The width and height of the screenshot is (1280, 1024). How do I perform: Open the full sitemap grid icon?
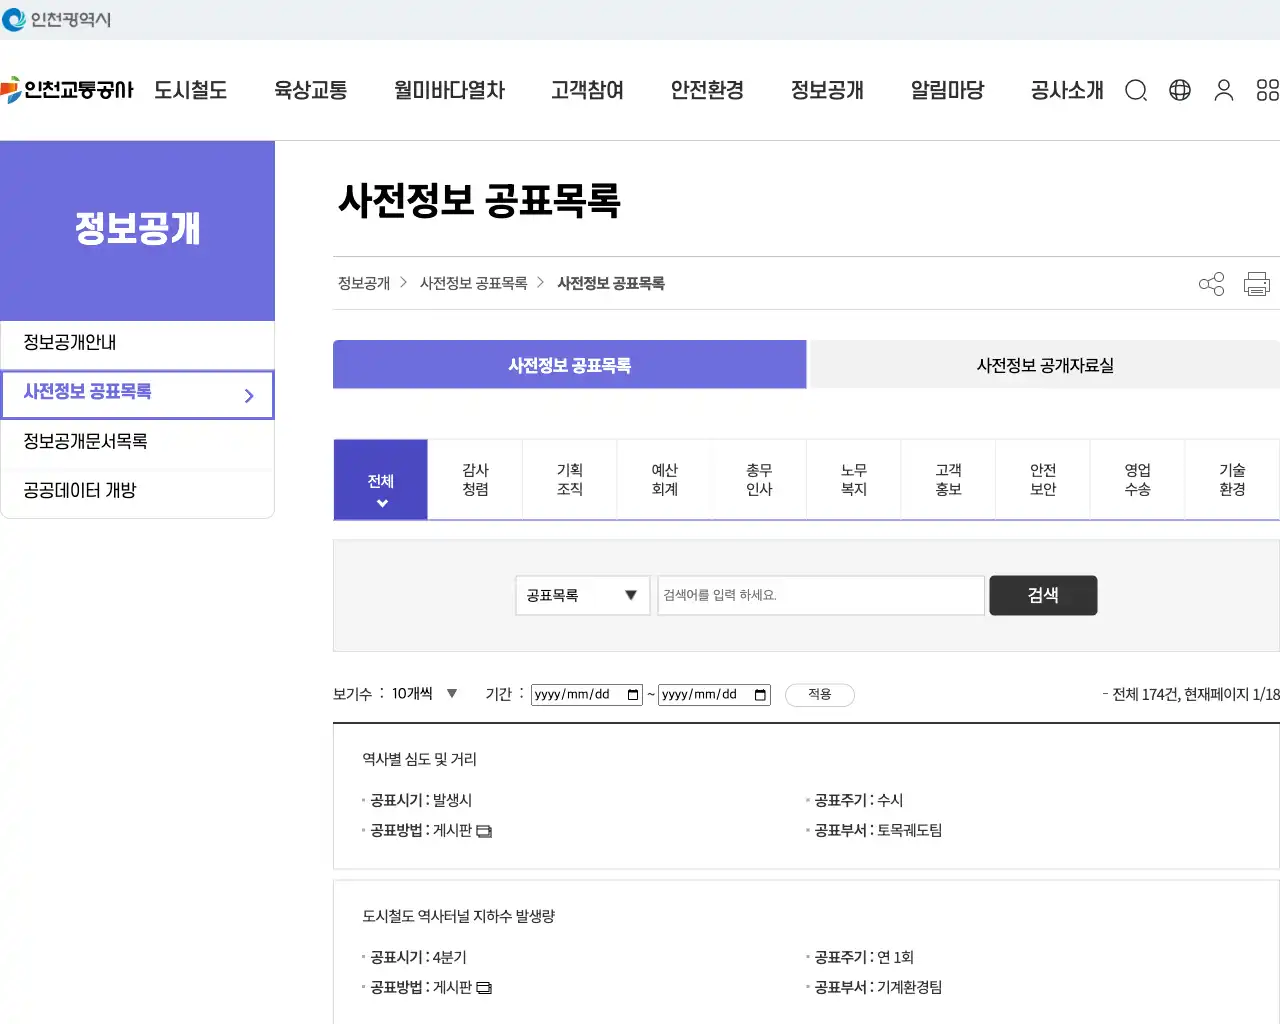(1267, 91)
